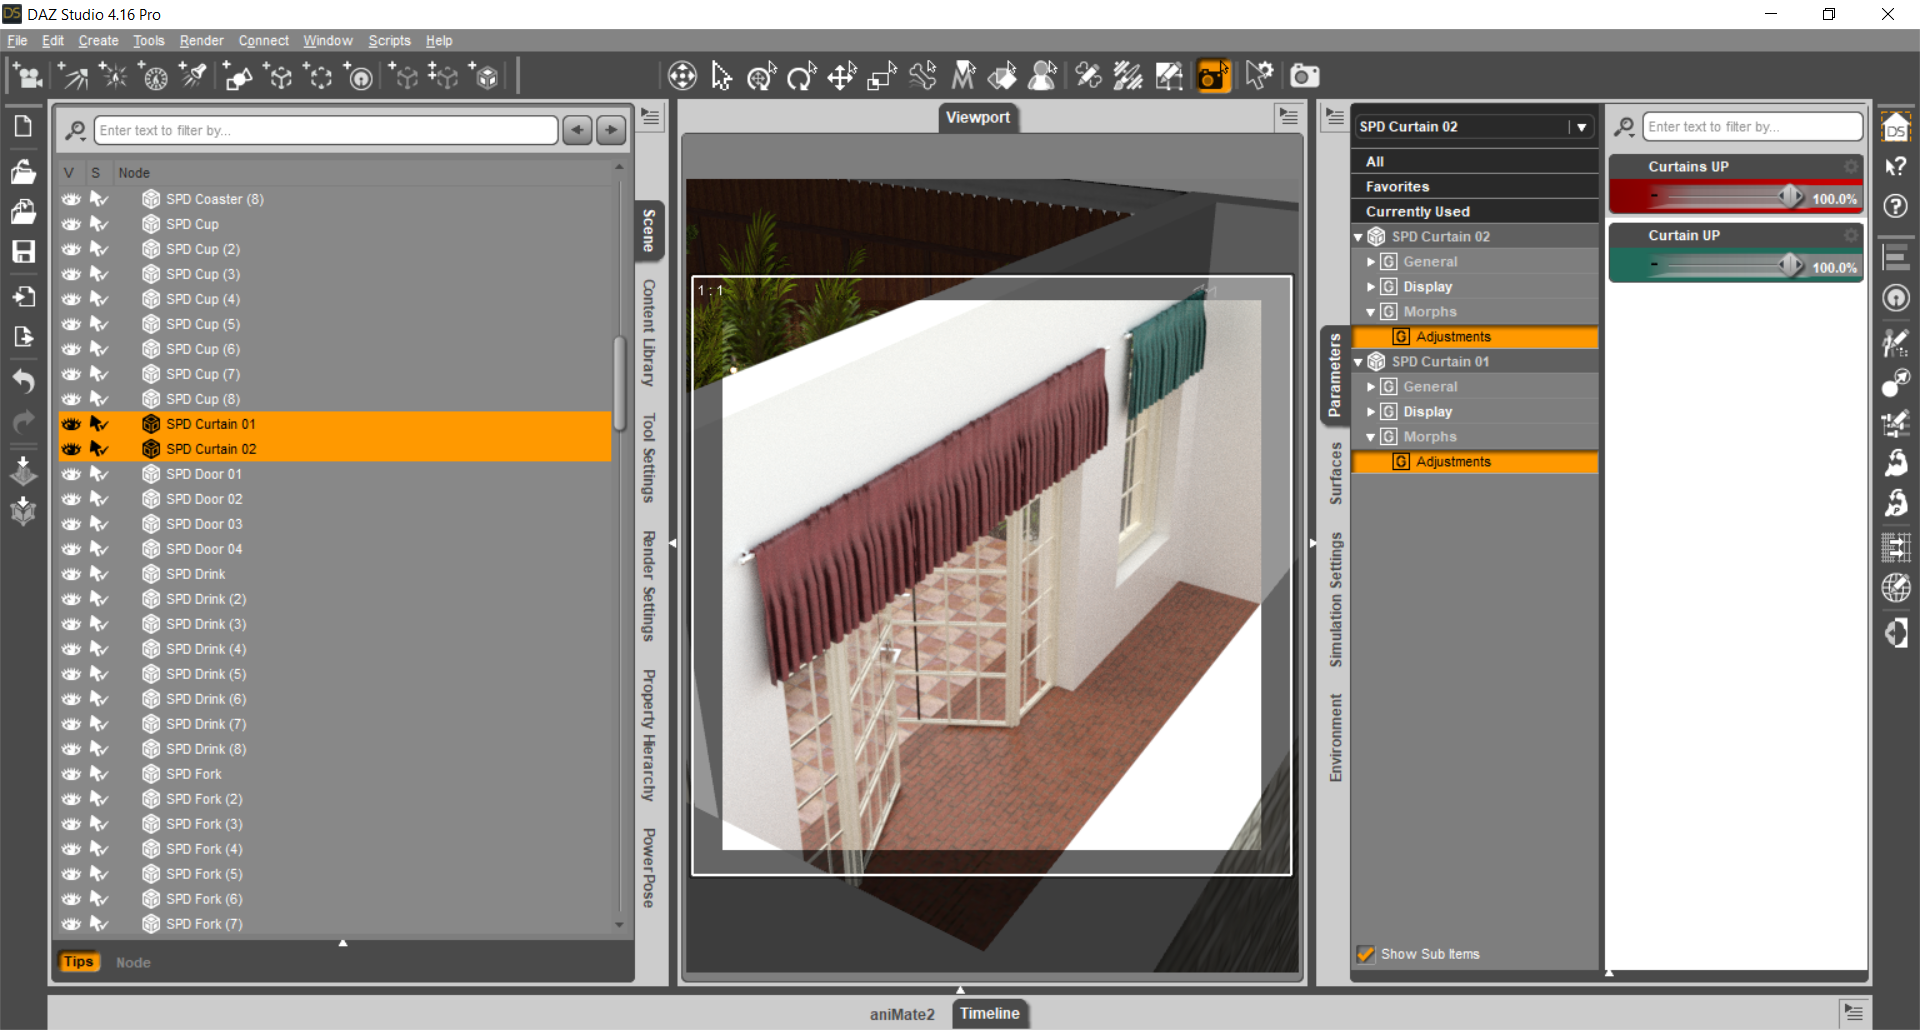Open Curtains UP settings gear
1920x1030 pixels.
coord(1851,166)
